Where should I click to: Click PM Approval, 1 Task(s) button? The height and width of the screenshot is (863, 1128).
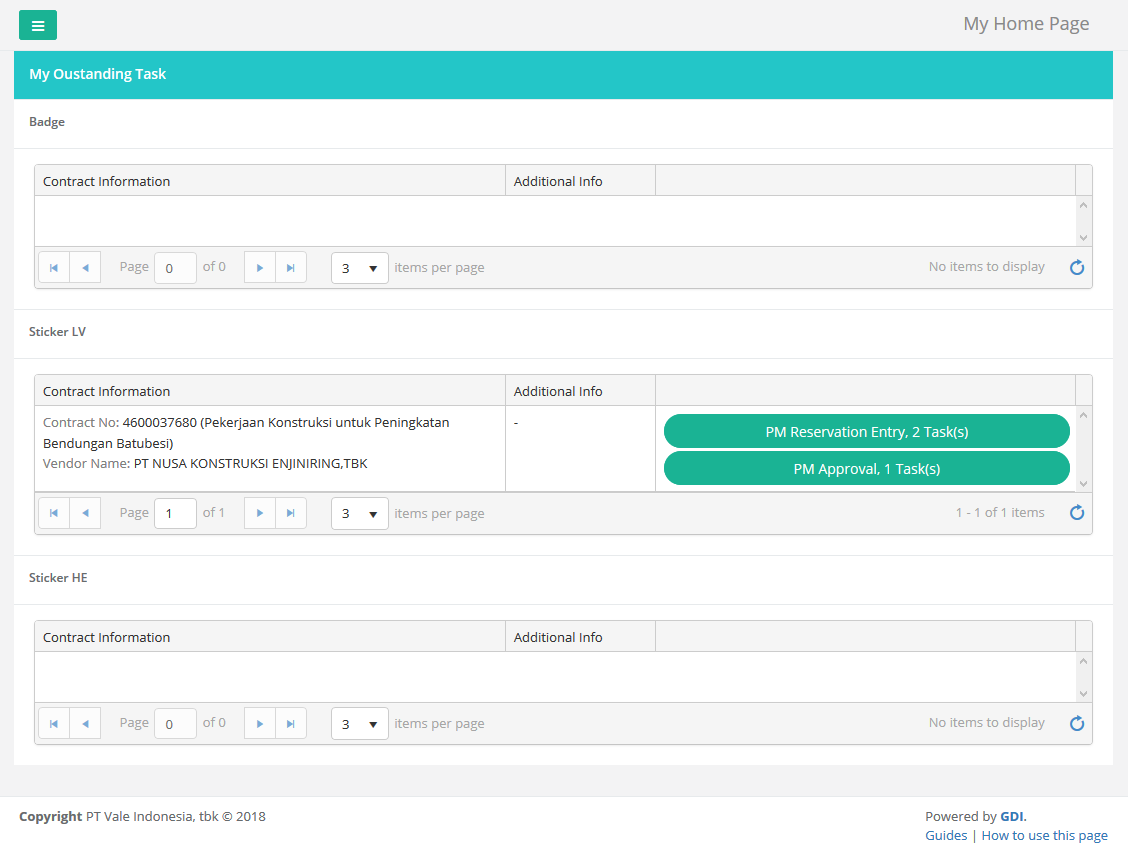pos(866,468)
